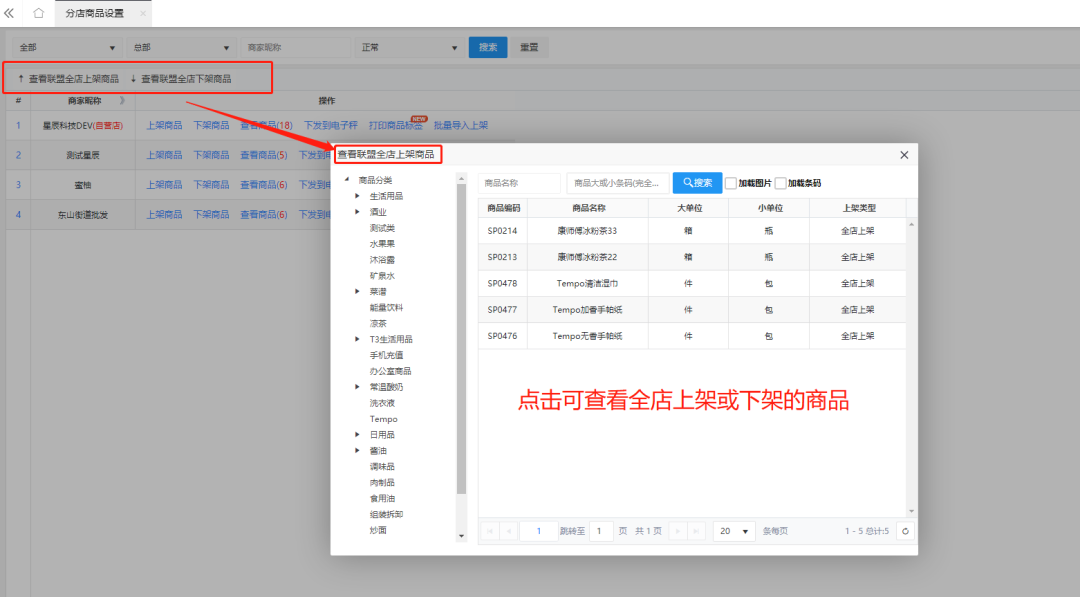The width and height of the screenshot is (1080, 597).
Task: Go to the first page in the pager
Action: (490, 531)
